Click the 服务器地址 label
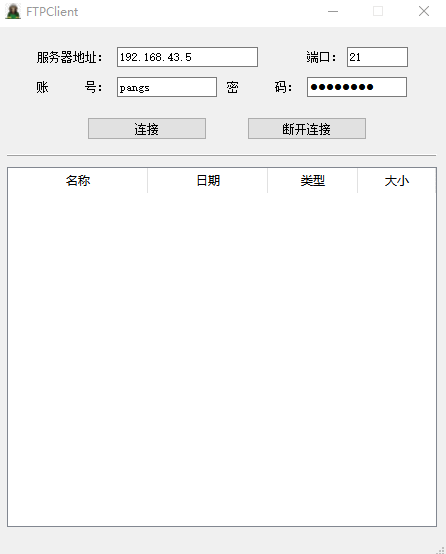Image resolution: width=446 pixels, height=554 pixels. (x=69, y=57)
